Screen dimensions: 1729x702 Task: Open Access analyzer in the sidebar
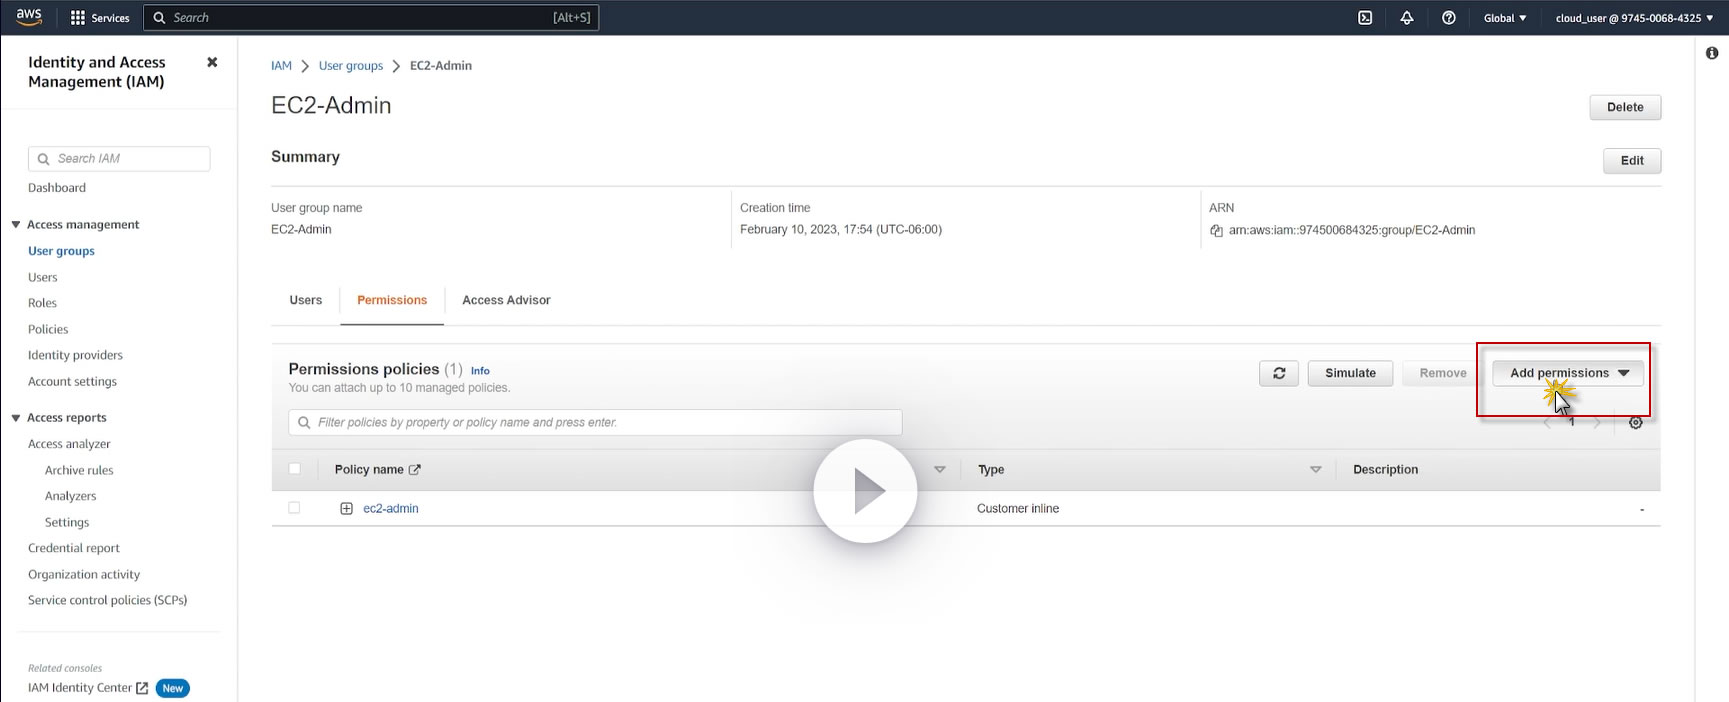[69, 444]
